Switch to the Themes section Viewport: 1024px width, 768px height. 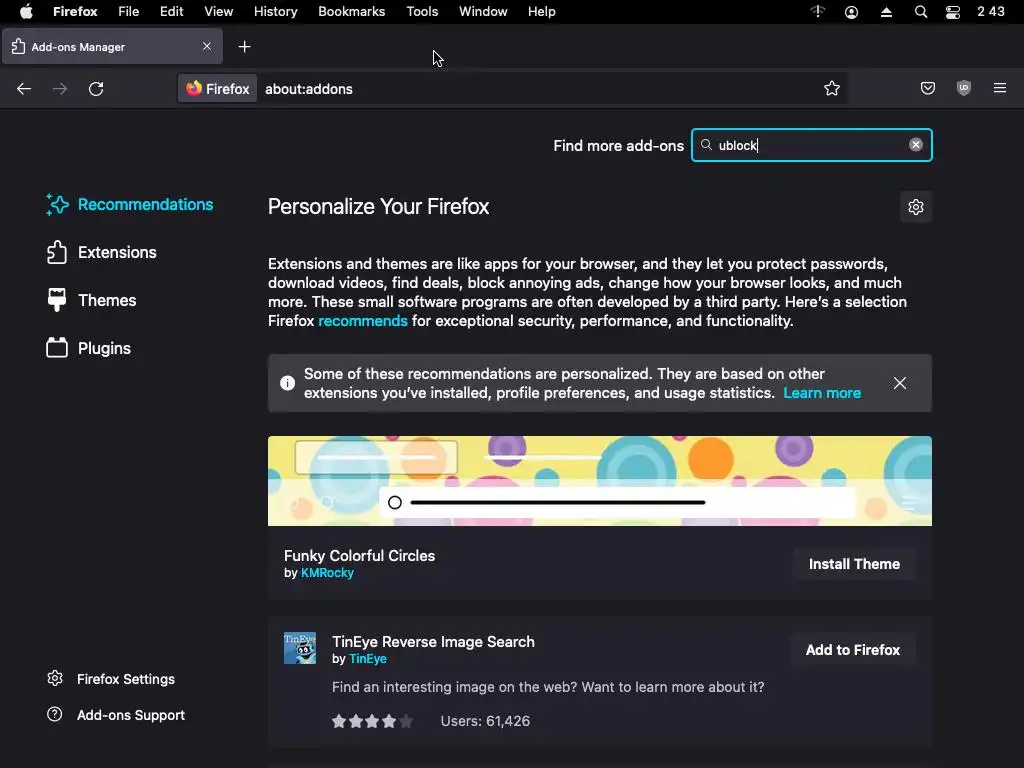(x=107, y=300)
